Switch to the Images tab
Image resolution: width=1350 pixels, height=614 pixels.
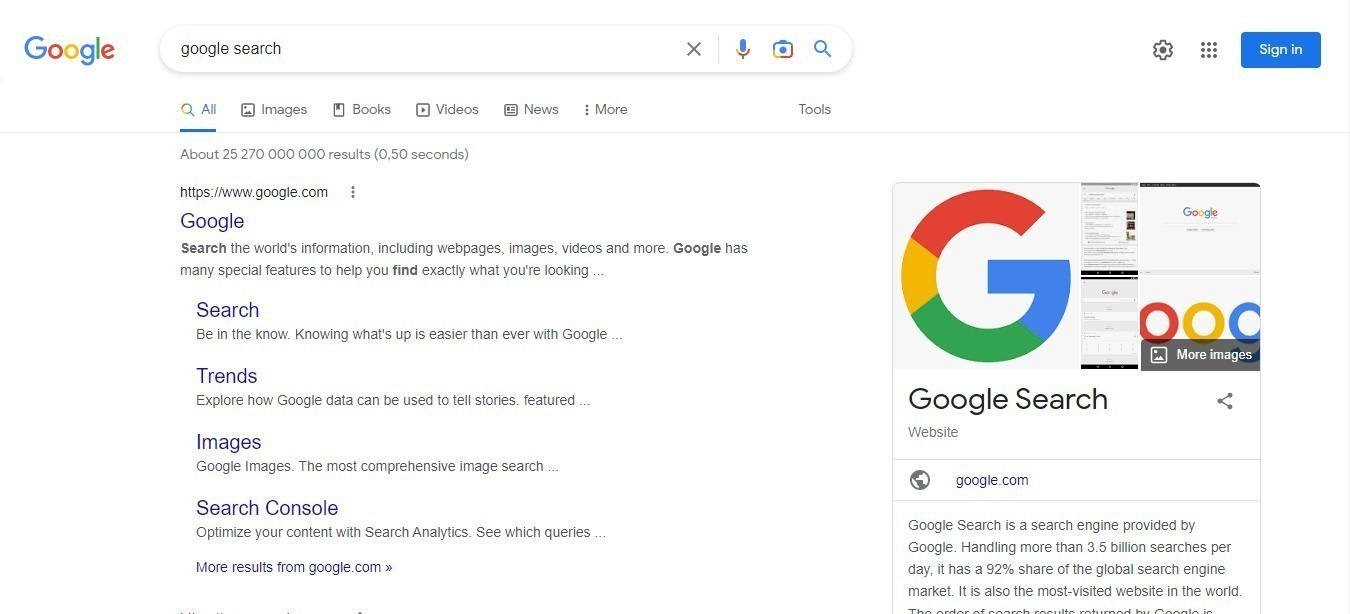point(274,110)
